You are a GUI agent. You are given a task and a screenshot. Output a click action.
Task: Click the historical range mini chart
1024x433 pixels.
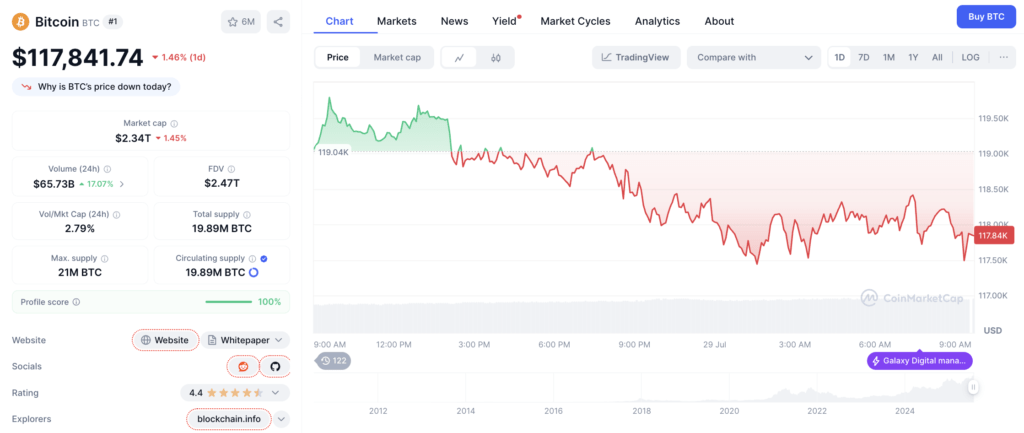(x=643, y=388)
